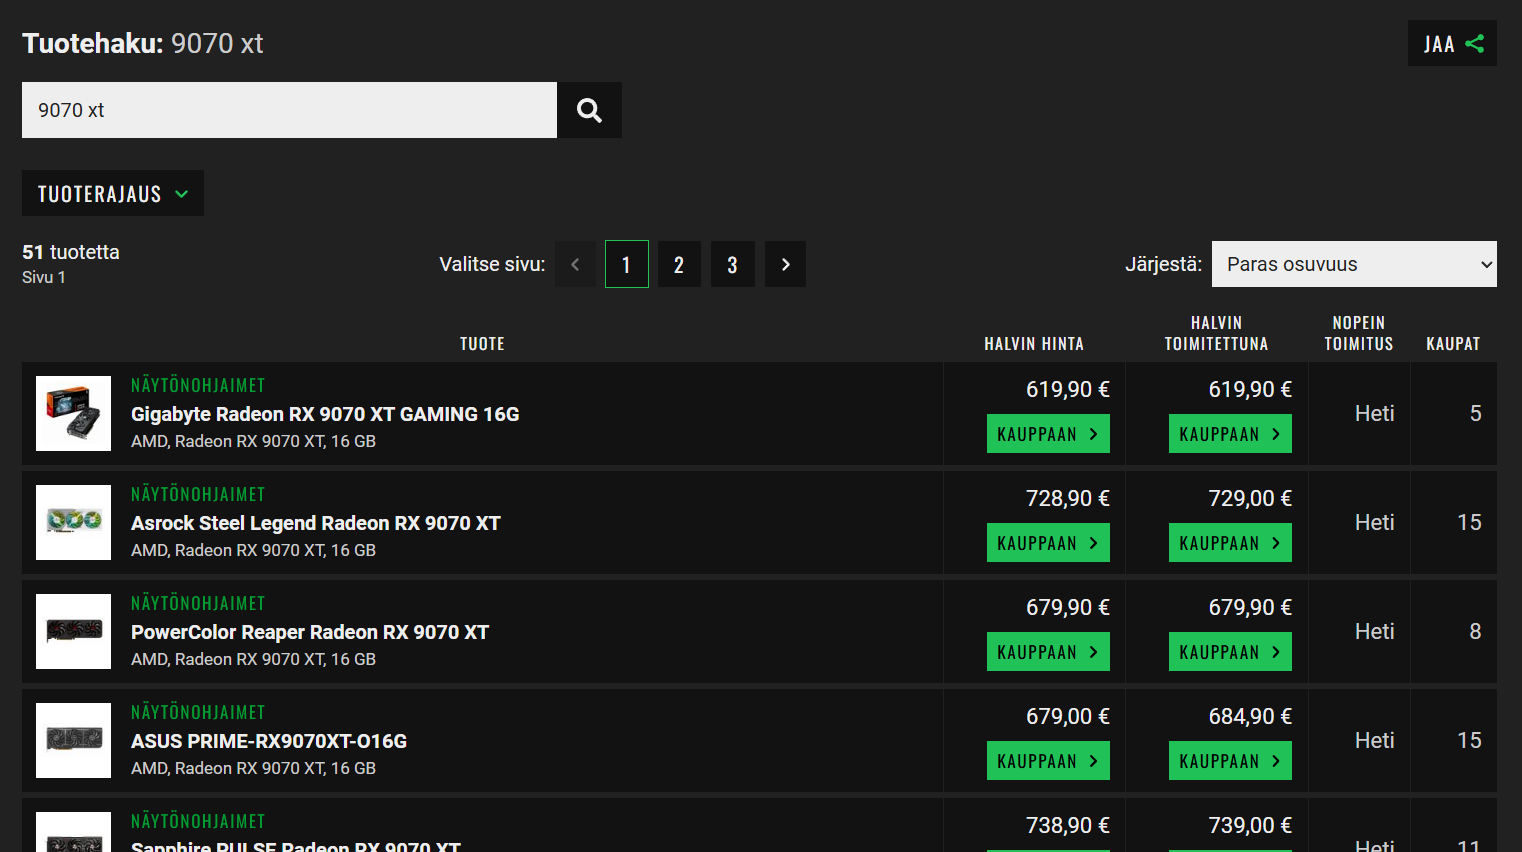Screen dimensions: 1522x852
Task: Click KAUPPAAN under ASUS 679,00 € price
Action: point(1048,761)
